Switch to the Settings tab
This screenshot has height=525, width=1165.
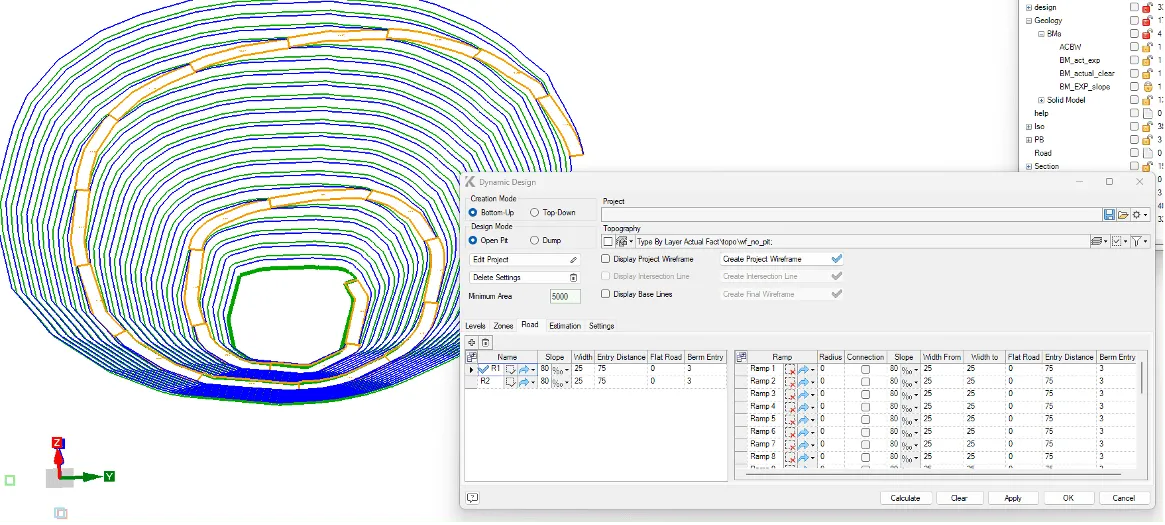(602, 326)
